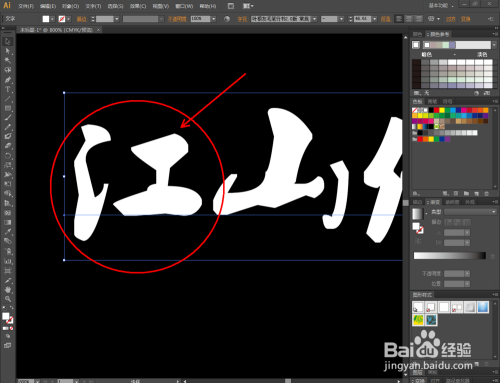Swap fill and stroke in toolbox
Image resolution: width=500 pixels, height=383 pixels.
point(12,308)
